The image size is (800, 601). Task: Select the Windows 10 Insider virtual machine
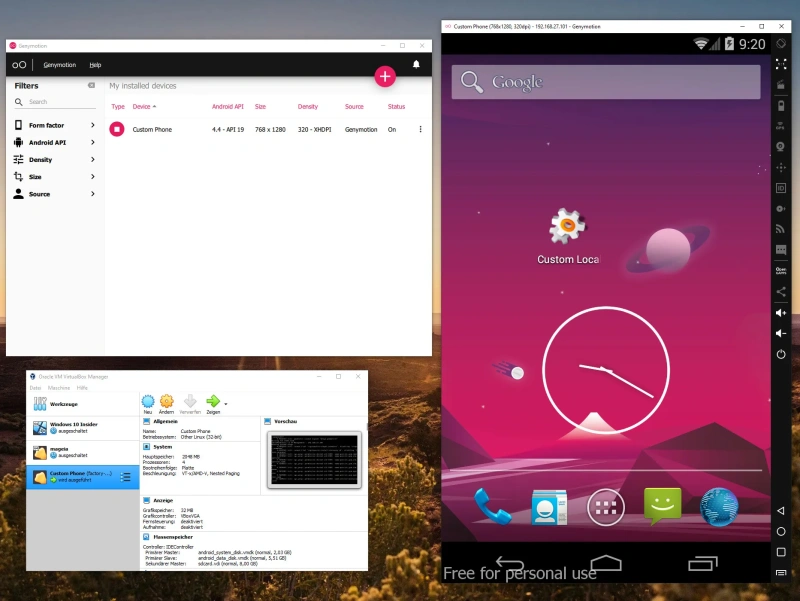tap(74, 427)
